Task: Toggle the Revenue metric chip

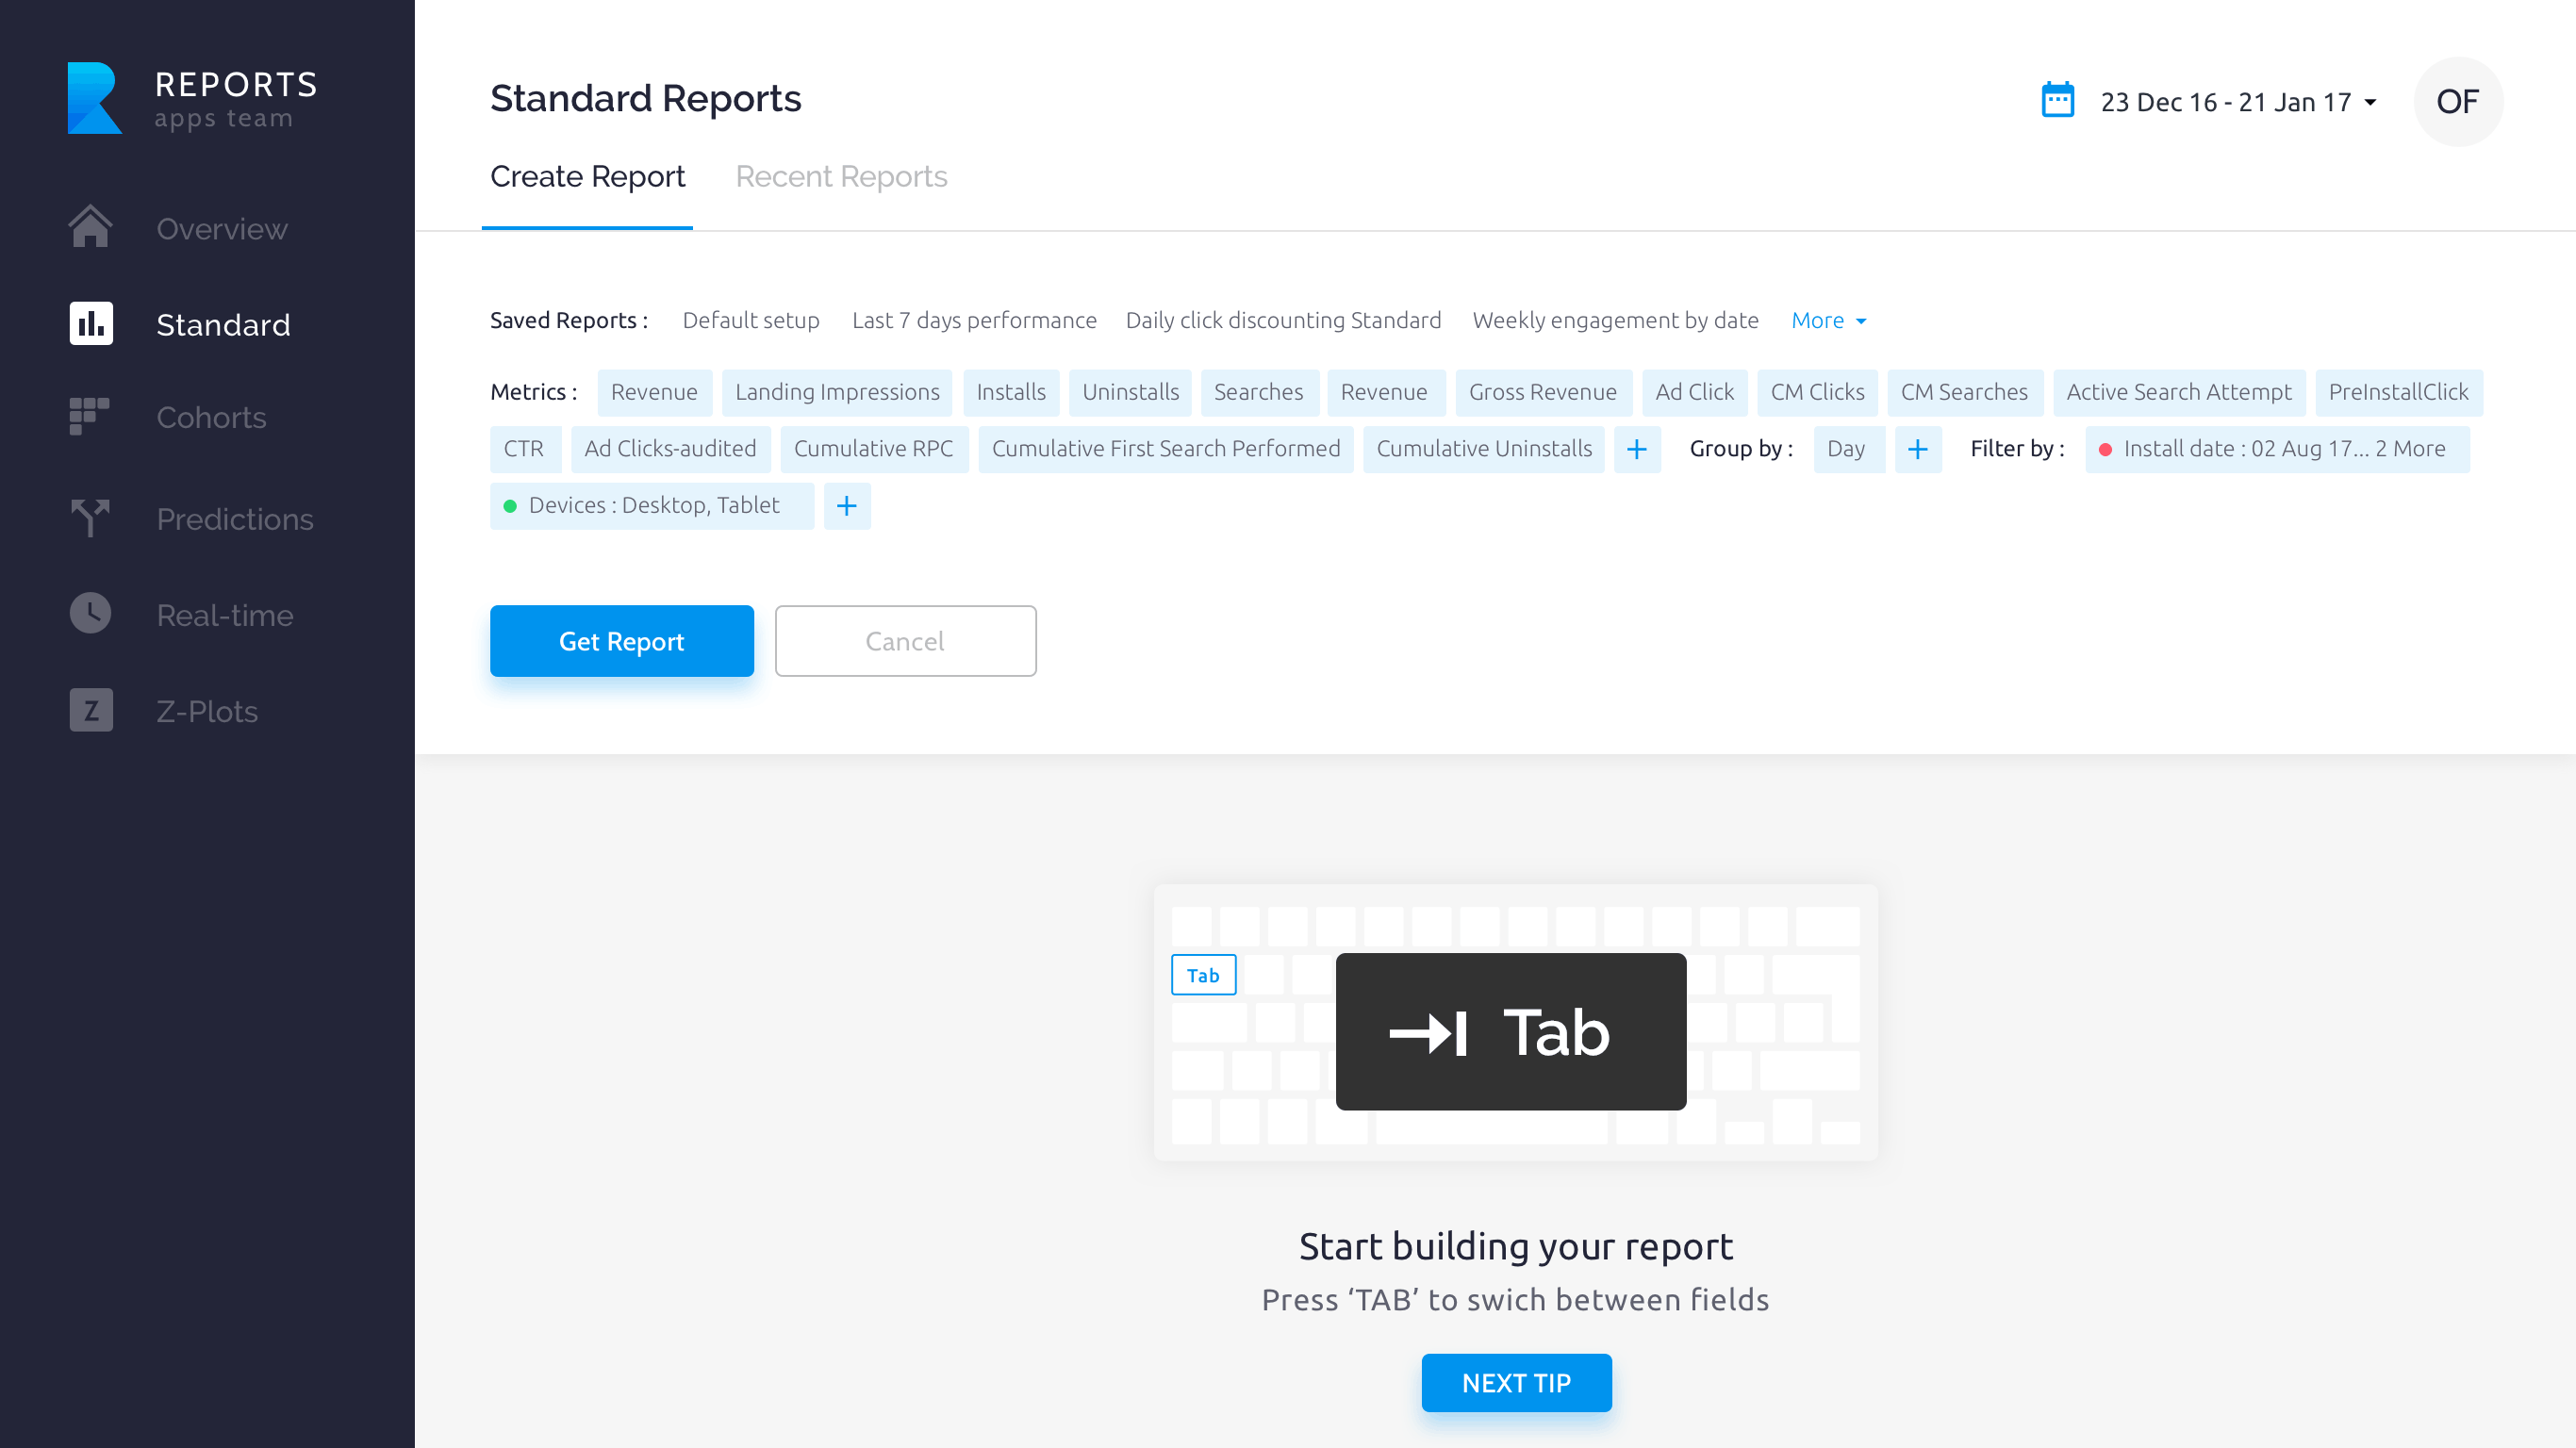Action: [654, 392]
